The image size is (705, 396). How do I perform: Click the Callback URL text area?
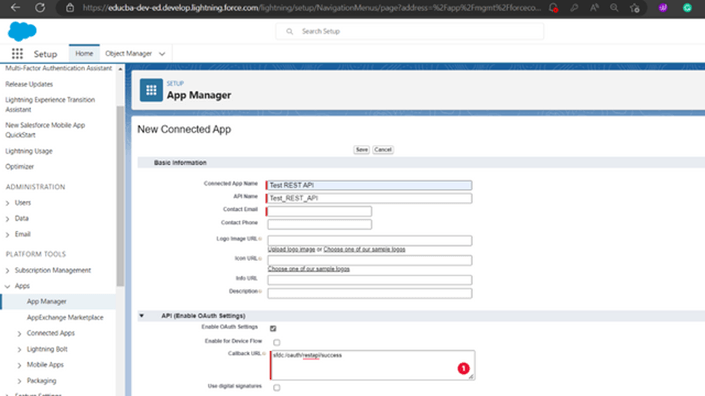[372, 365]
